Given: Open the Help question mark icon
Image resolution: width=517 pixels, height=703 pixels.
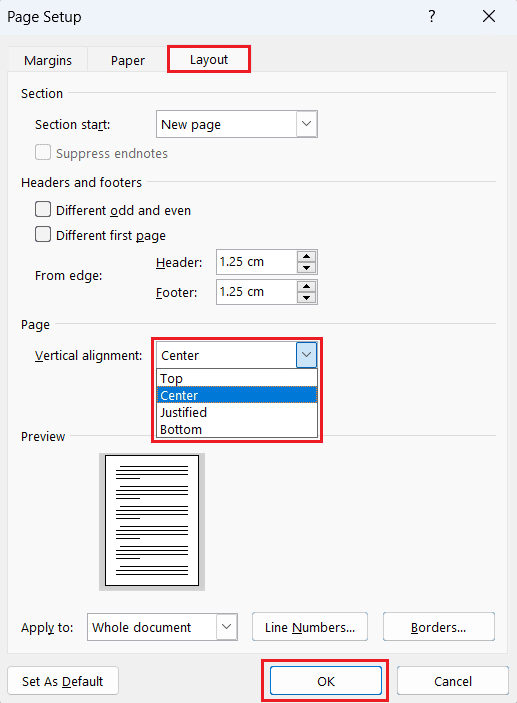Looking at the screenshot, I should (x=431, y=17).
